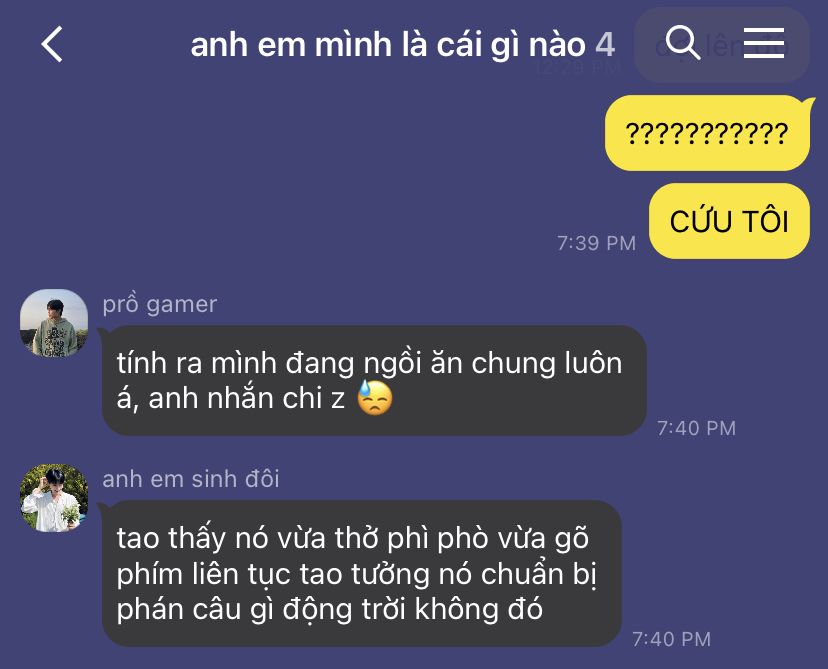828x669 pixels.
Task: Tap the sweating face emoji
Action: (375, 397)
